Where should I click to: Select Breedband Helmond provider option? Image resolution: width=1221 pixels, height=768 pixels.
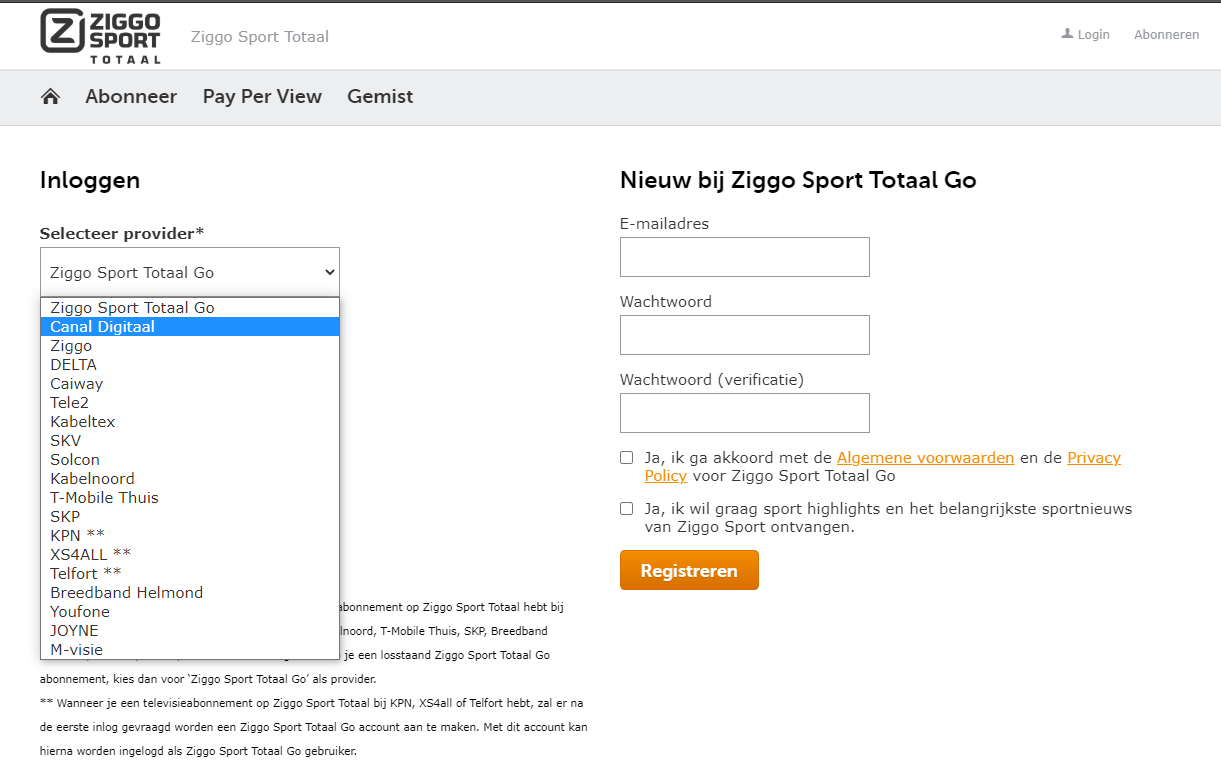(190, 593)
